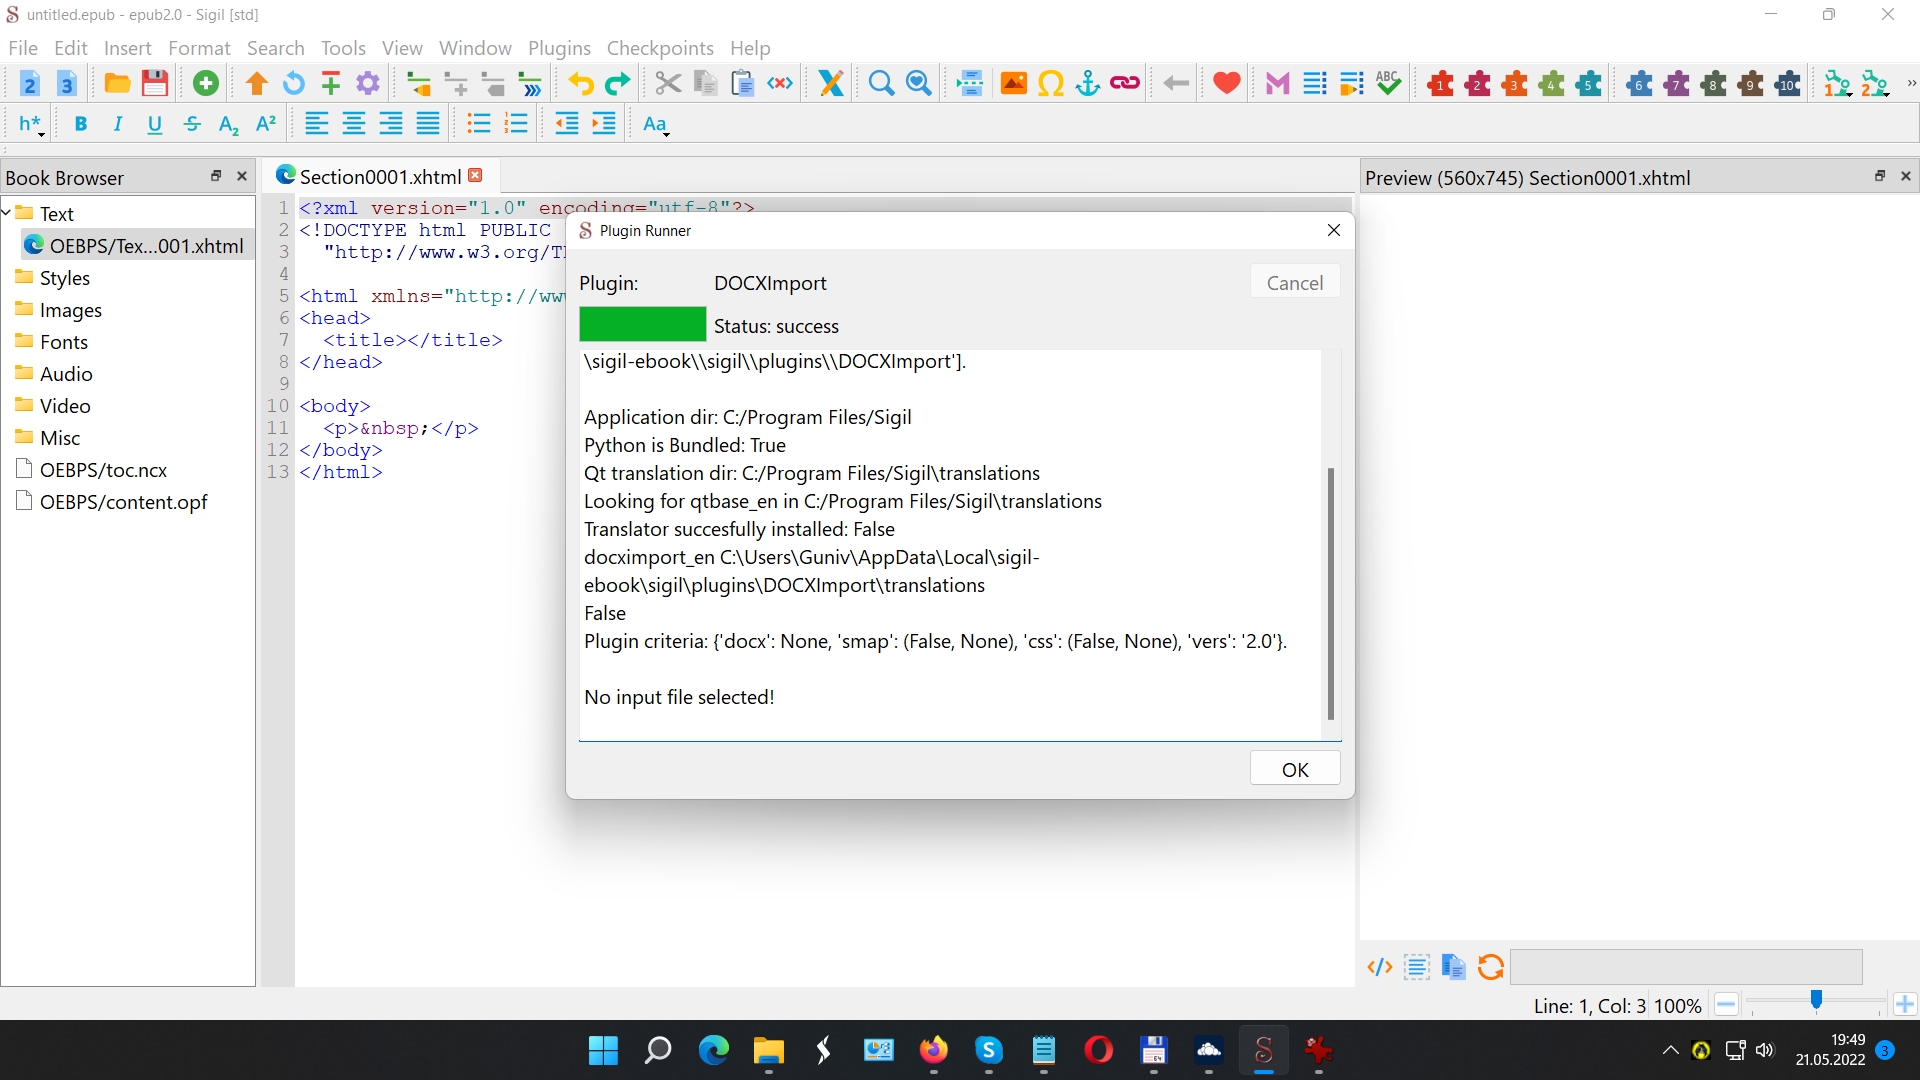This screenshot has height=1080, width=1920.
Task: Open the Plugins menu
Action: click(x=559, y=48)
